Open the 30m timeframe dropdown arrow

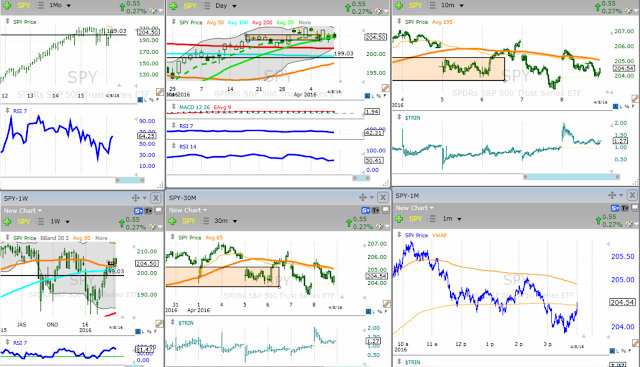click(x=235, y=221)
